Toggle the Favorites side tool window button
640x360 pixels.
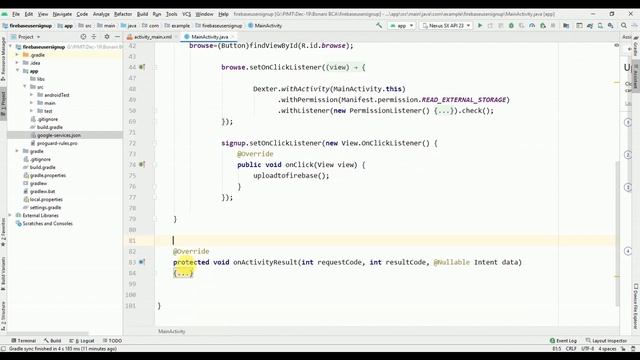tap(3, 233)
